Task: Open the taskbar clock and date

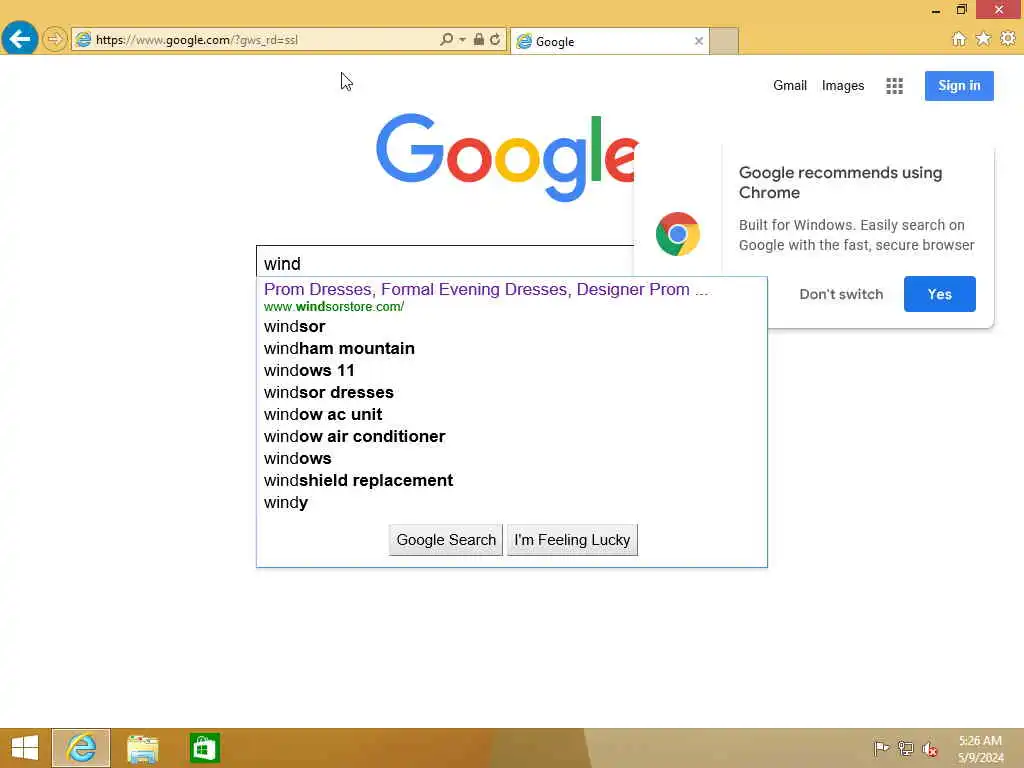Action: [980, 749]
